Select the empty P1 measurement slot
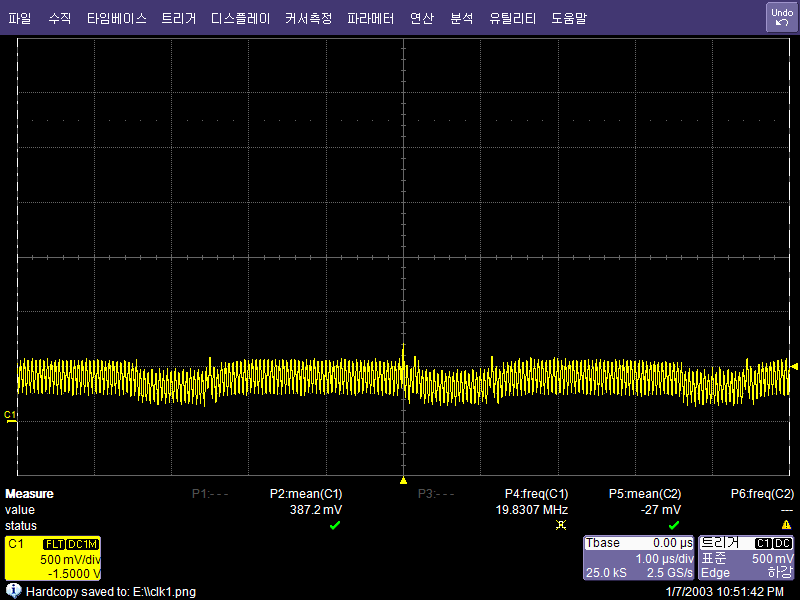 point(211,493)
